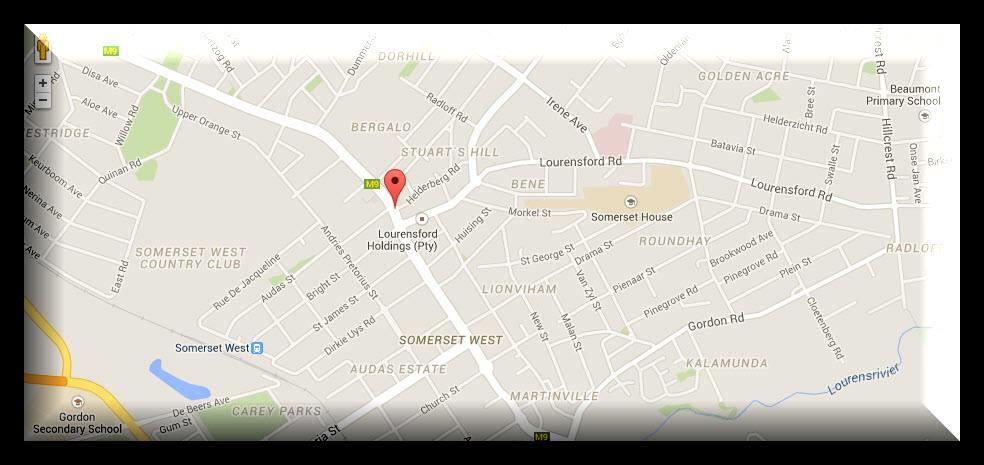
Task: Select the Beaumont Primary School label
Action: pos(904,95)
